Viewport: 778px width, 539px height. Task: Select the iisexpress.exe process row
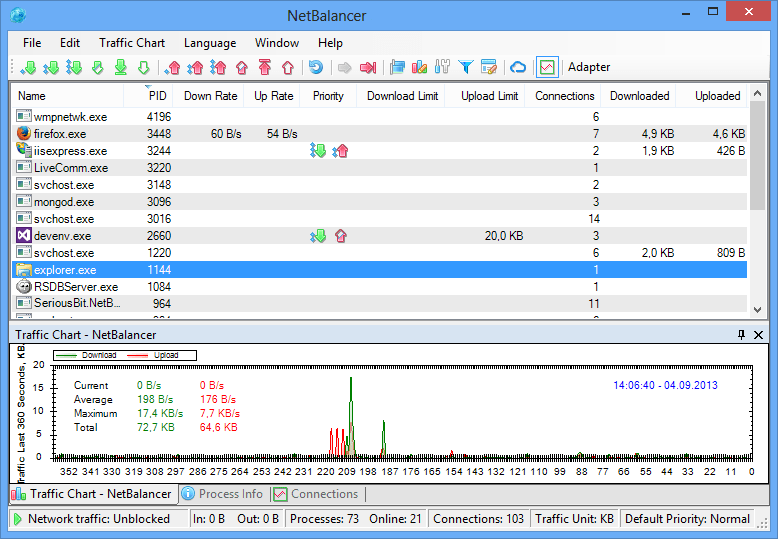click(380, 151)
